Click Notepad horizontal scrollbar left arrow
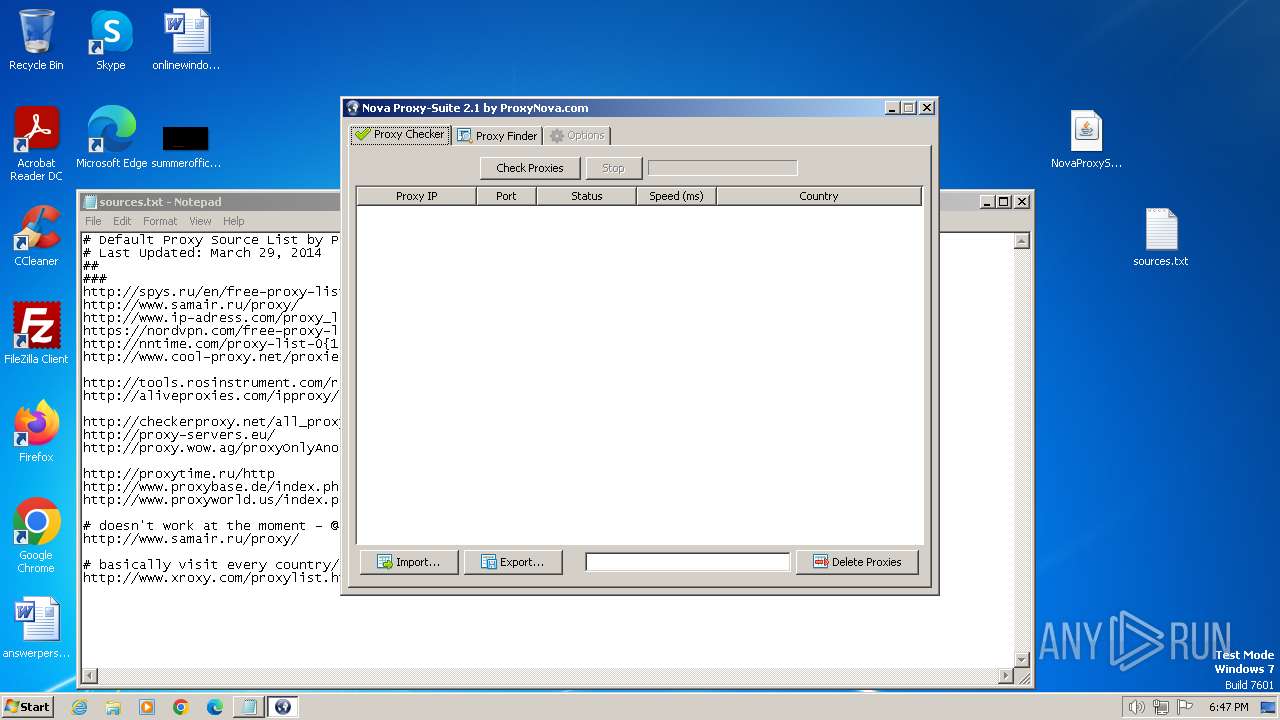Screen dimensions: 1280x720 tap(90, 677)
